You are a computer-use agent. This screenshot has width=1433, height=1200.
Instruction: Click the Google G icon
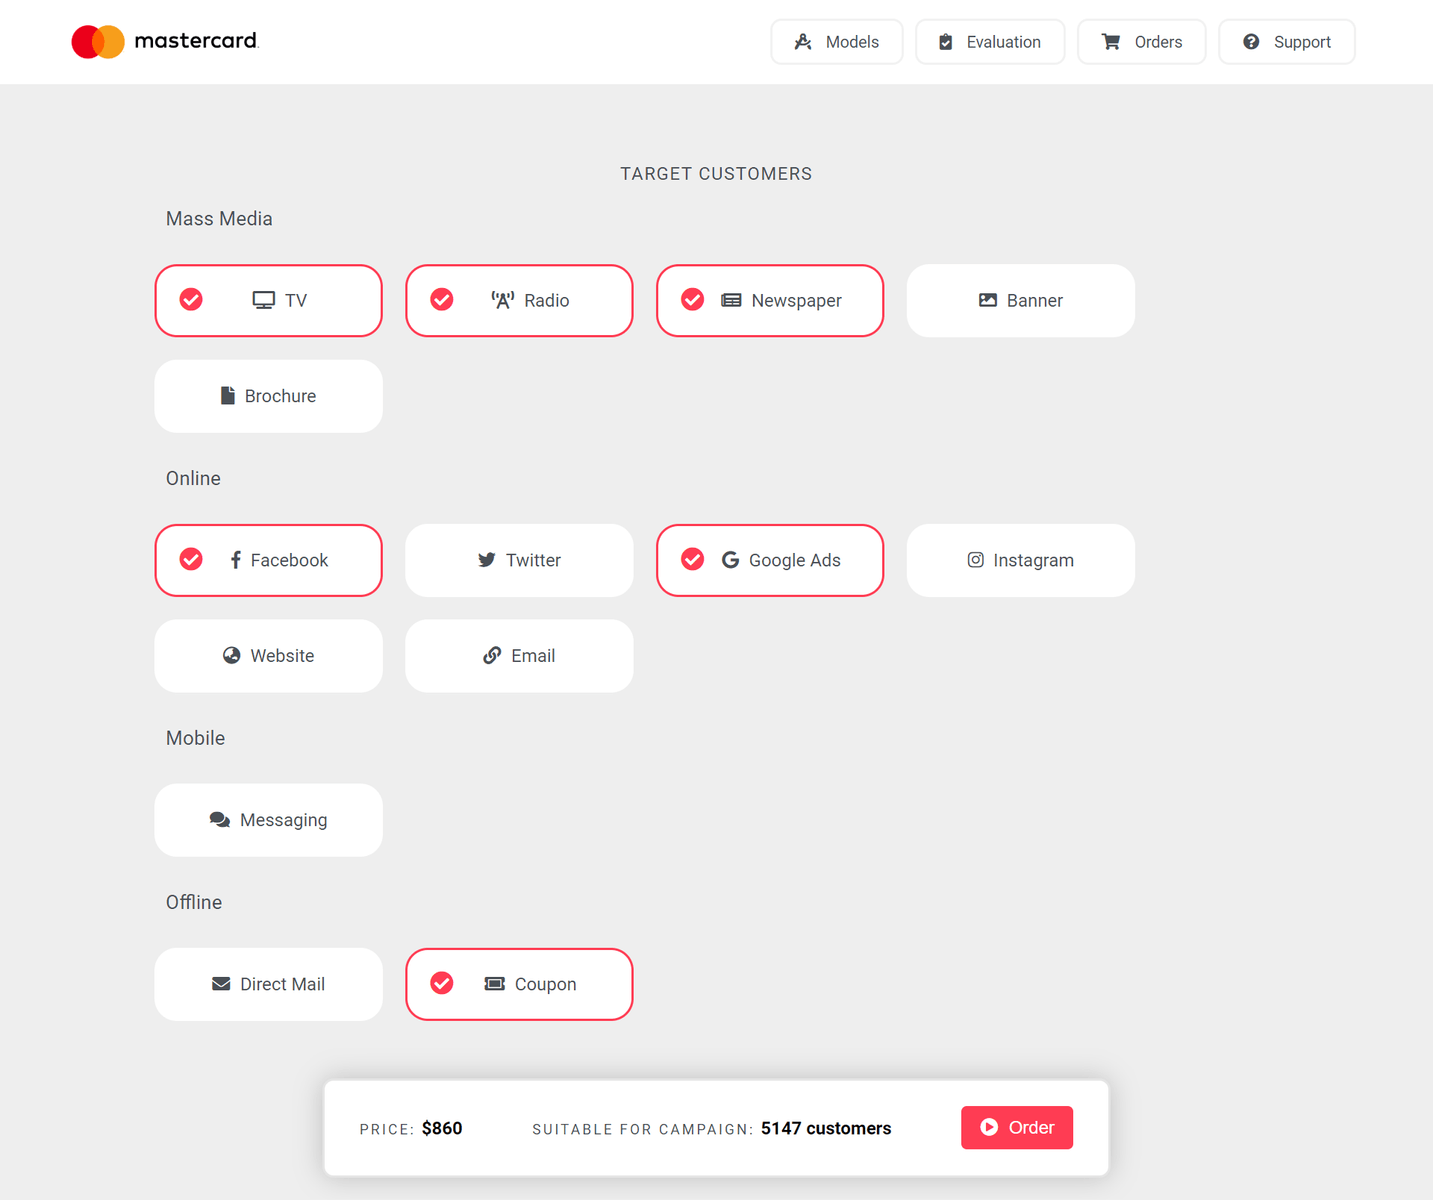pos(731,560)
